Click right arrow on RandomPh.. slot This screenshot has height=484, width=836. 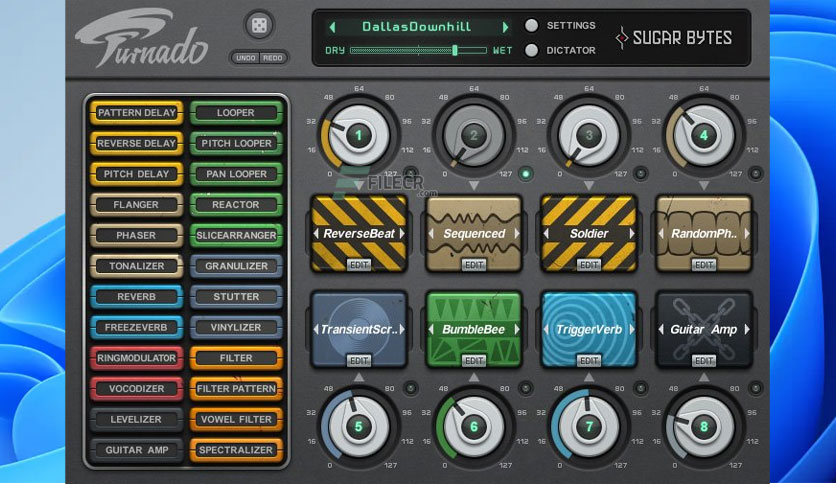click(747, 233)
